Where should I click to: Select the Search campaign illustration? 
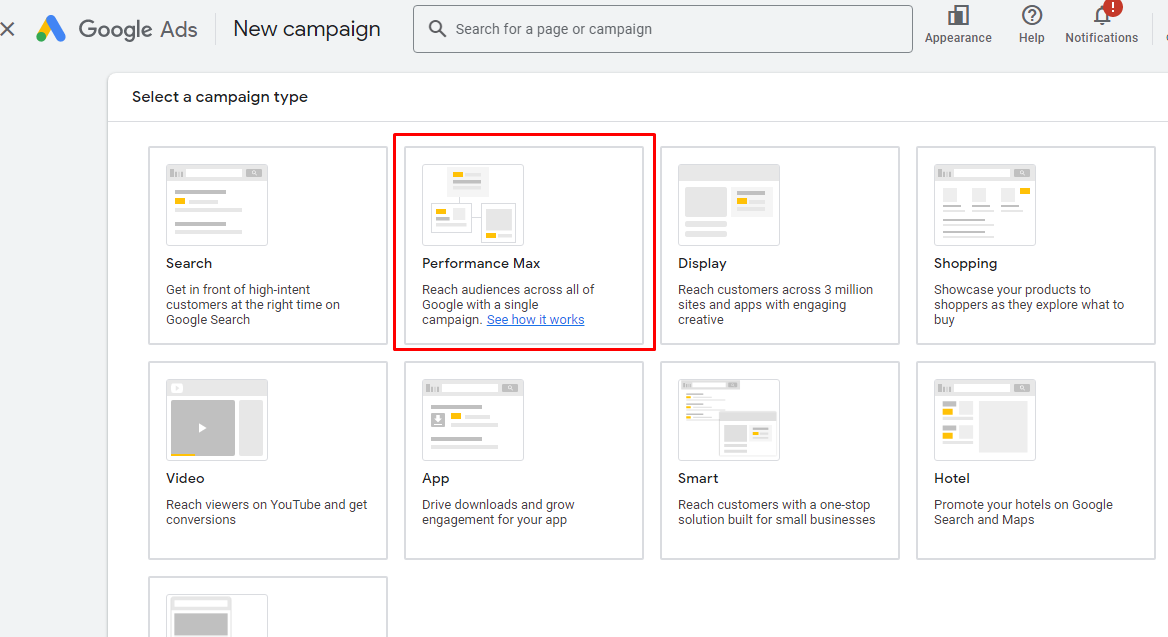pos(217,205)
